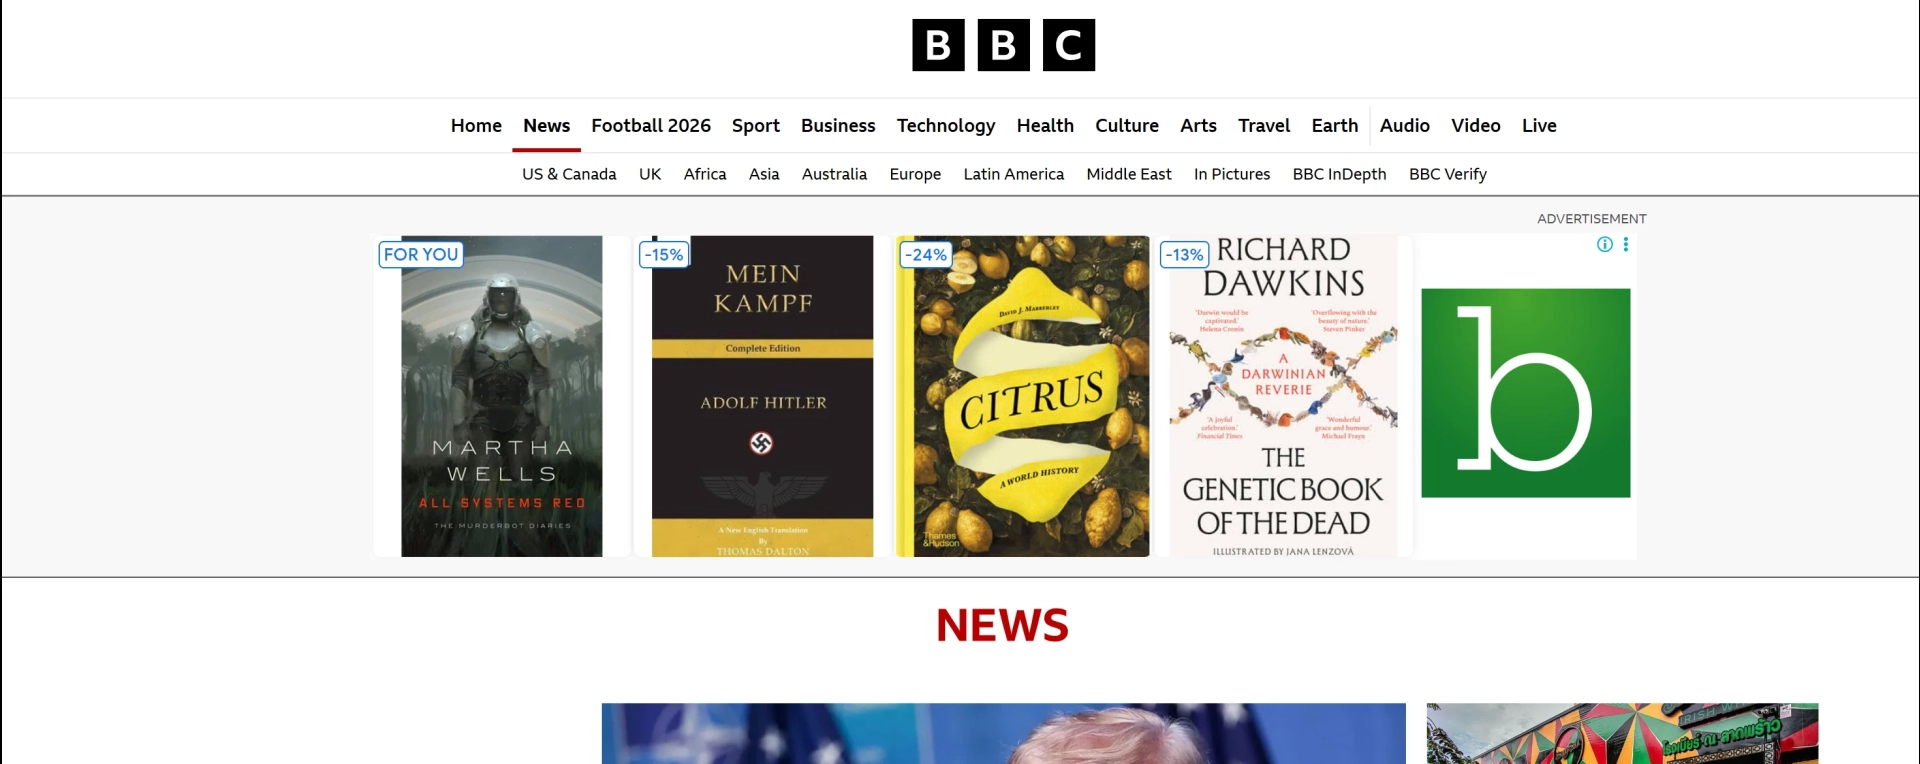Open BBC InDepth
The width and height of the screenshot is (1920, 764).
pos(1340,174)
